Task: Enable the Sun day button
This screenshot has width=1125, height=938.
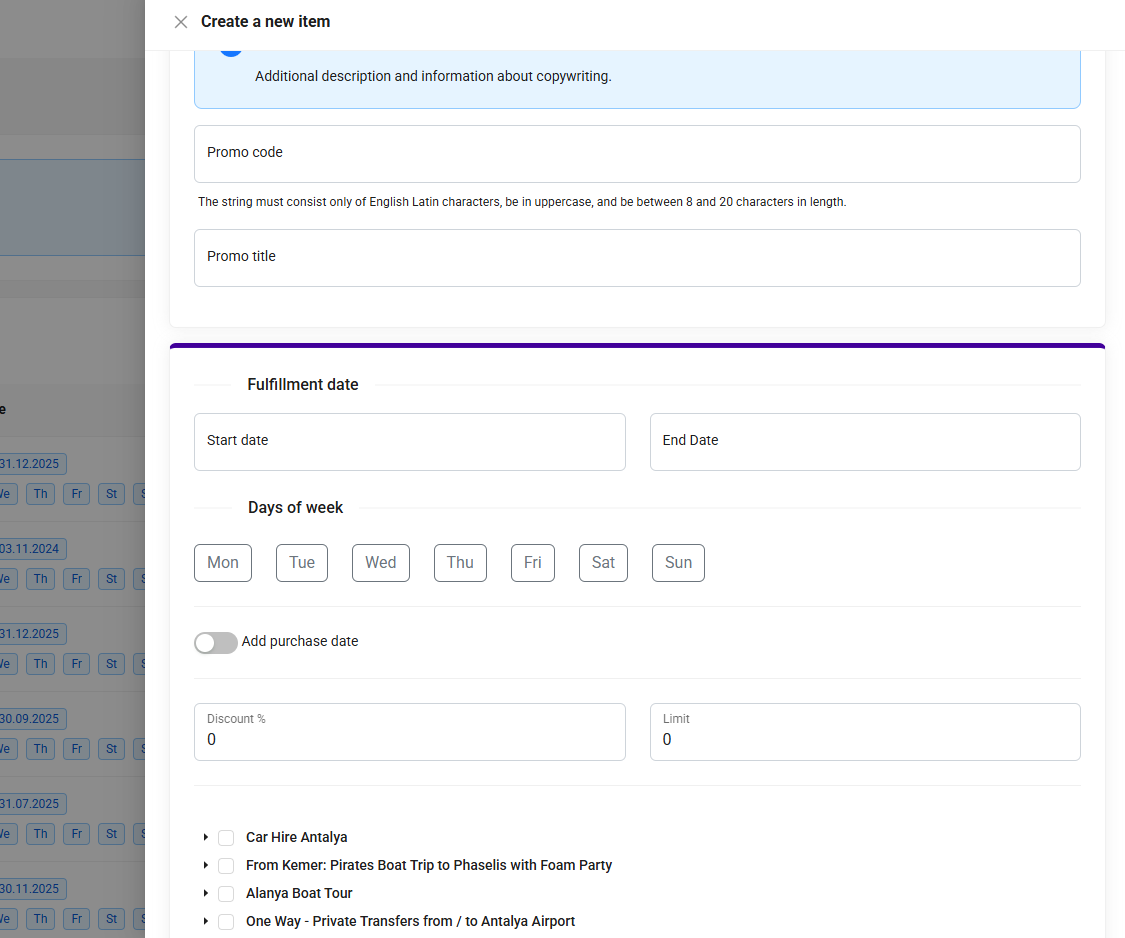Action: tap(678, 563)
